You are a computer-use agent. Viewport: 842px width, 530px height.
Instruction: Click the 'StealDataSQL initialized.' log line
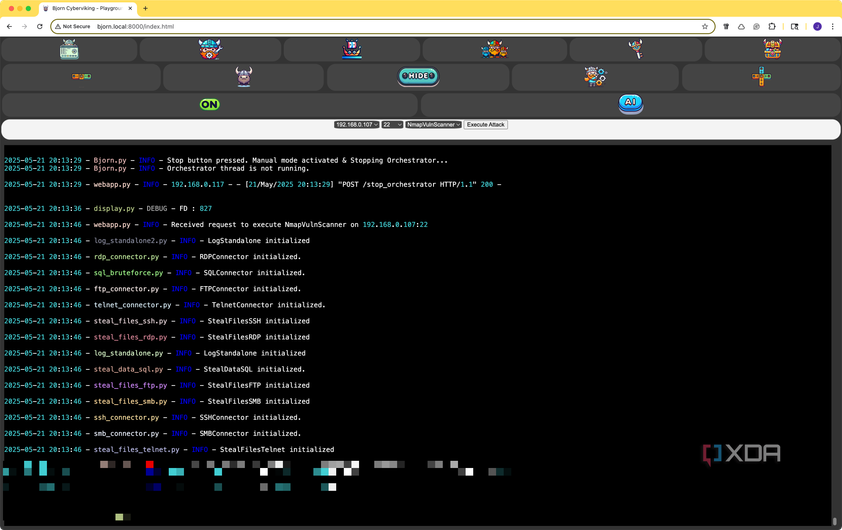click(x=155, y=369)
